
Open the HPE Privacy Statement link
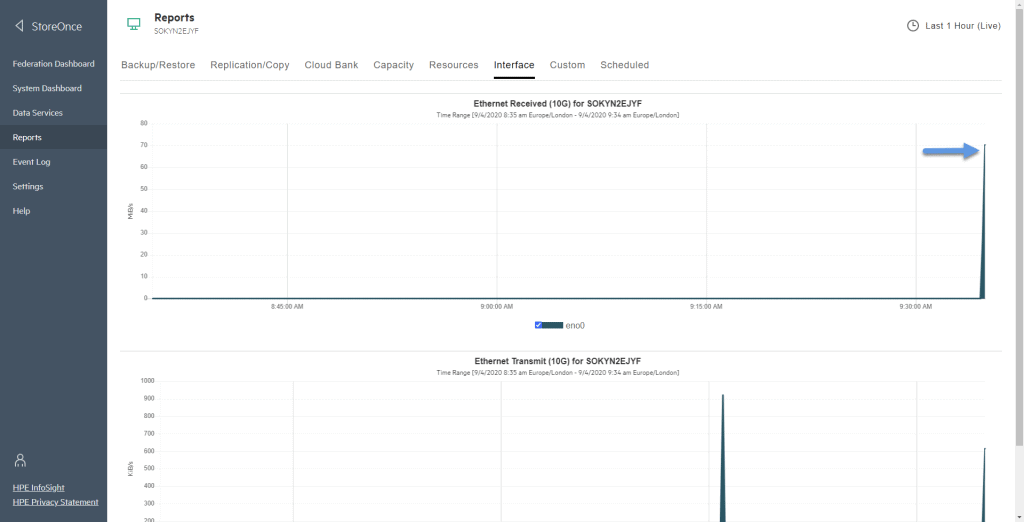coord(56,502)
